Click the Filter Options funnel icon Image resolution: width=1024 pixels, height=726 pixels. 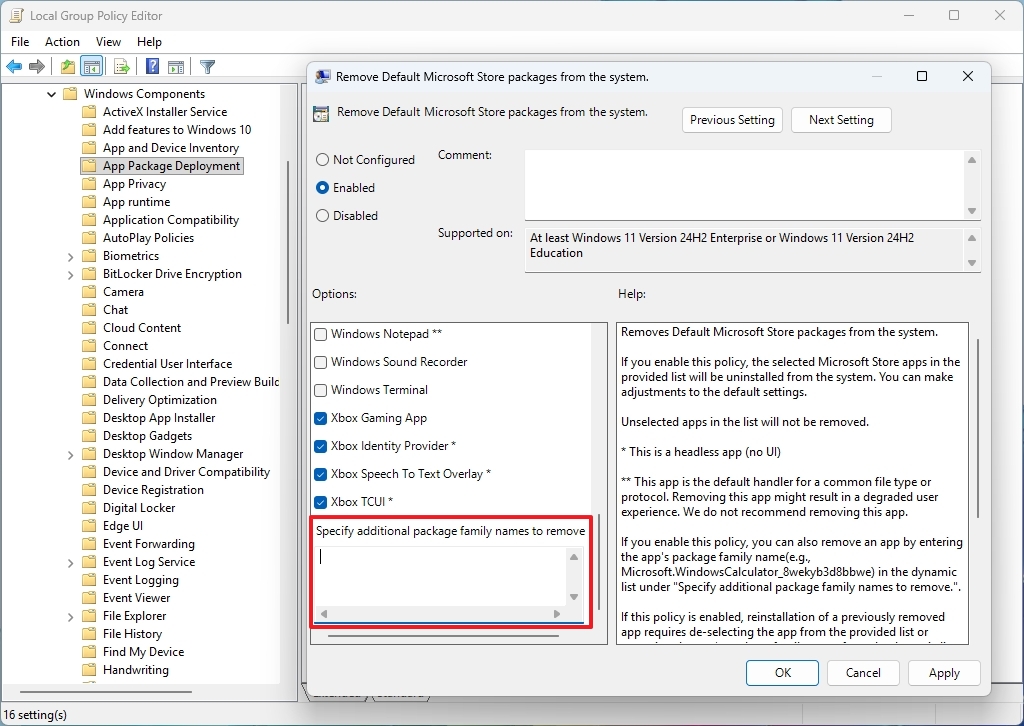[x=207, y=66]
